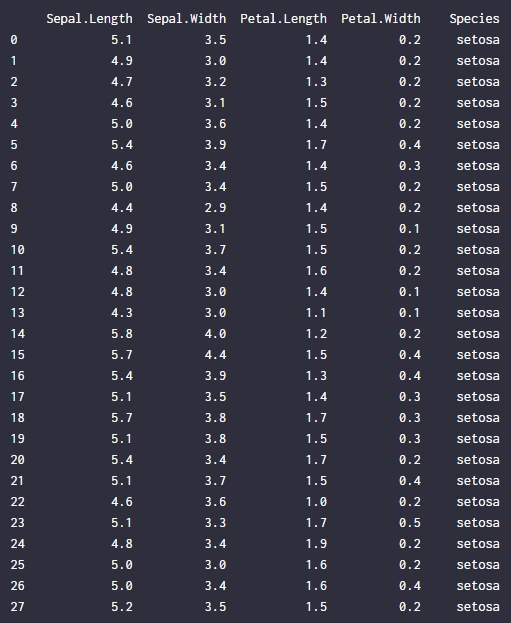Click Petal.Width value 0.1 in row 9
The image size is (511, 623).
(410, 229)
